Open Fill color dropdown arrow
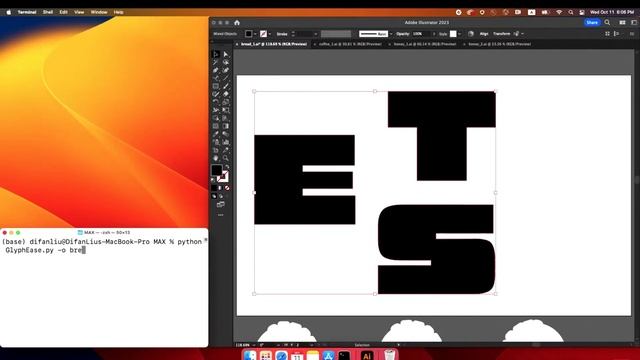The image size is (640, 360). pyautogui.click(x=255, y=34)
